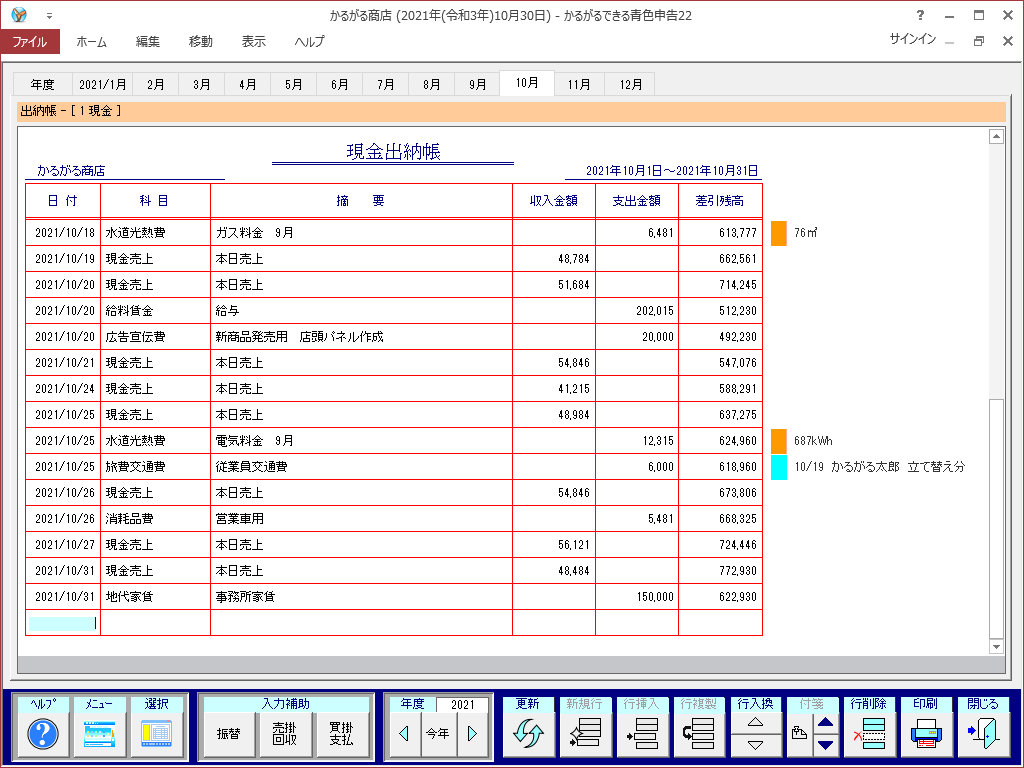Click the 売掛回収 button
Viewport: 1024px width, 768px height.
285,734
